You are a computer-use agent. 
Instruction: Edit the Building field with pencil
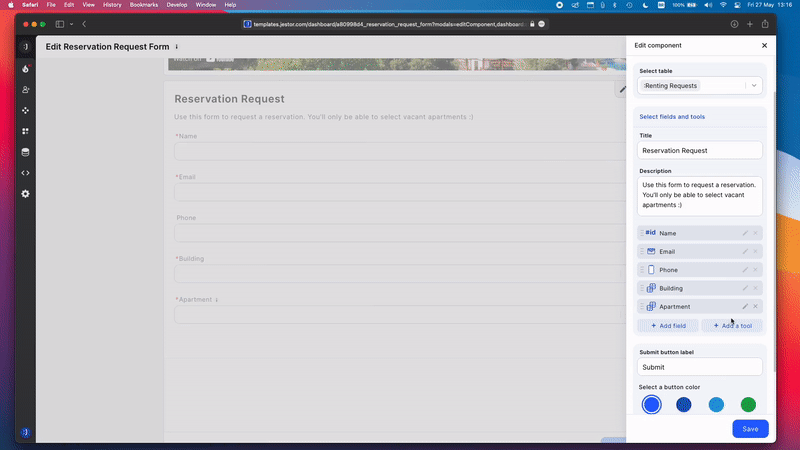tap(745, 288)
